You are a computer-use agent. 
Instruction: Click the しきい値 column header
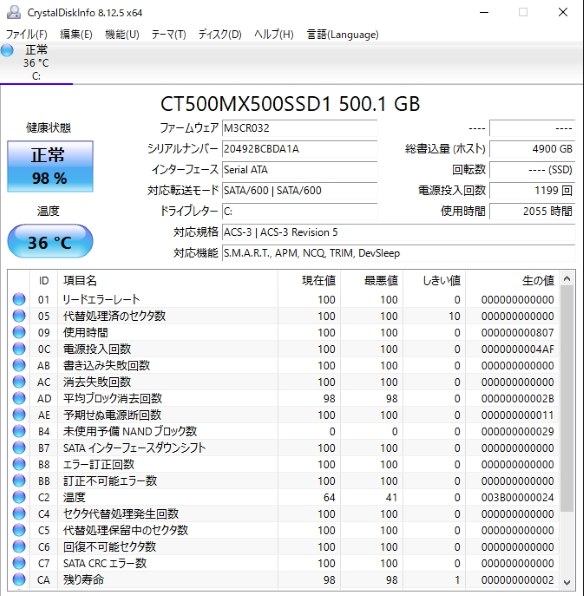[435, 281]
